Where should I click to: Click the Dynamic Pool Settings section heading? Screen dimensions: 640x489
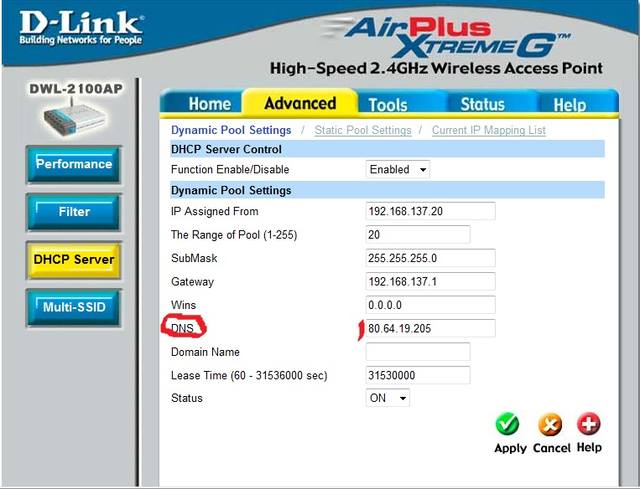[231, 191]
